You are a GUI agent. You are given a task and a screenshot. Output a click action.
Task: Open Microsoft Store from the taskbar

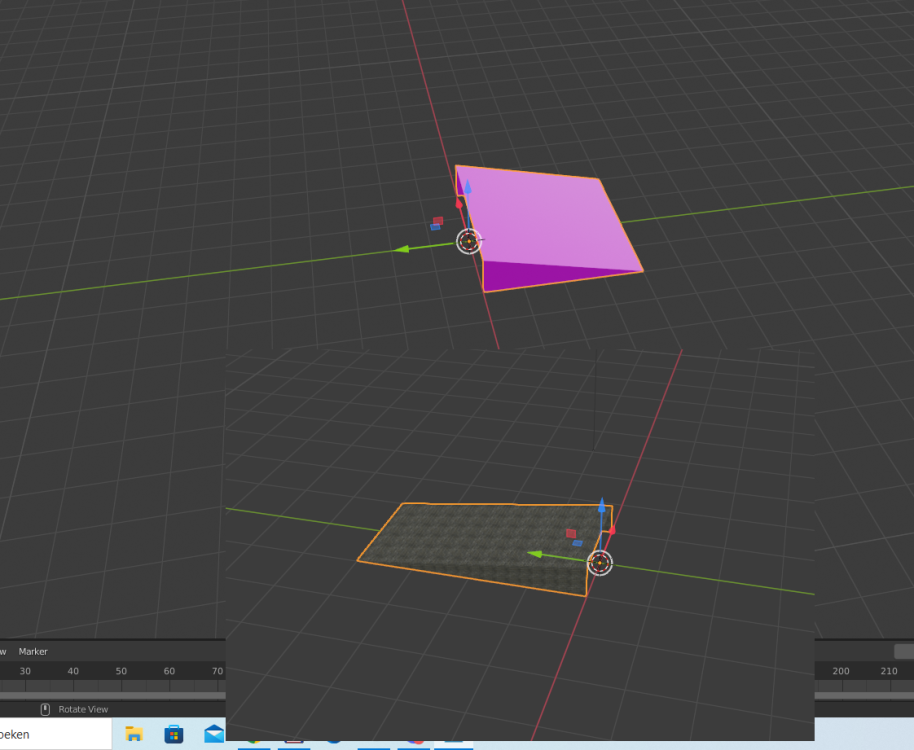(174, 735)
